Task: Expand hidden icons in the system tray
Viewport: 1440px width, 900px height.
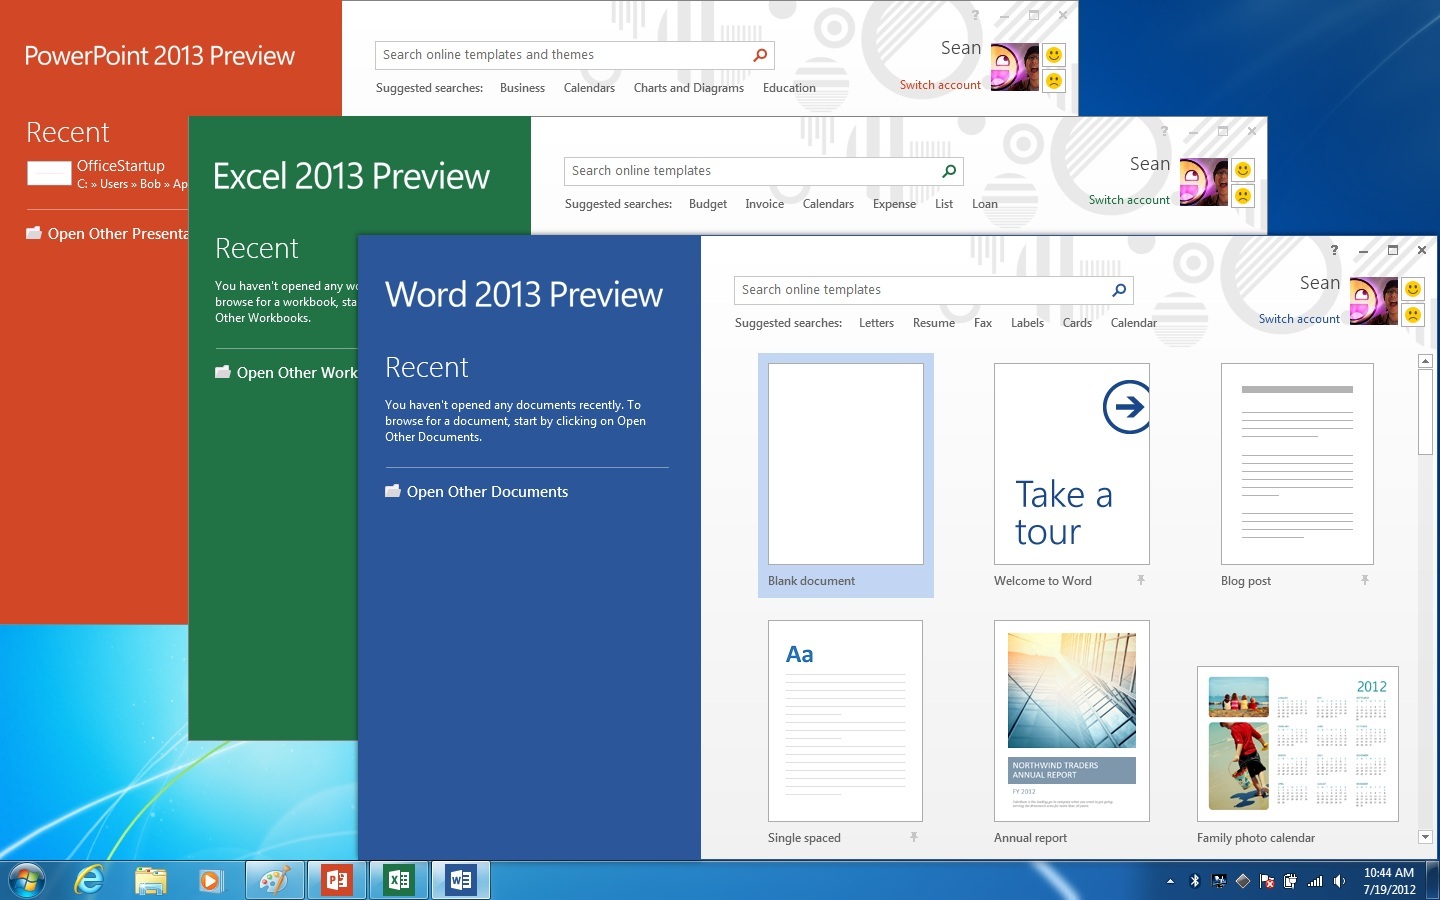Action: pyautogui.click(x=1170, y=881)
